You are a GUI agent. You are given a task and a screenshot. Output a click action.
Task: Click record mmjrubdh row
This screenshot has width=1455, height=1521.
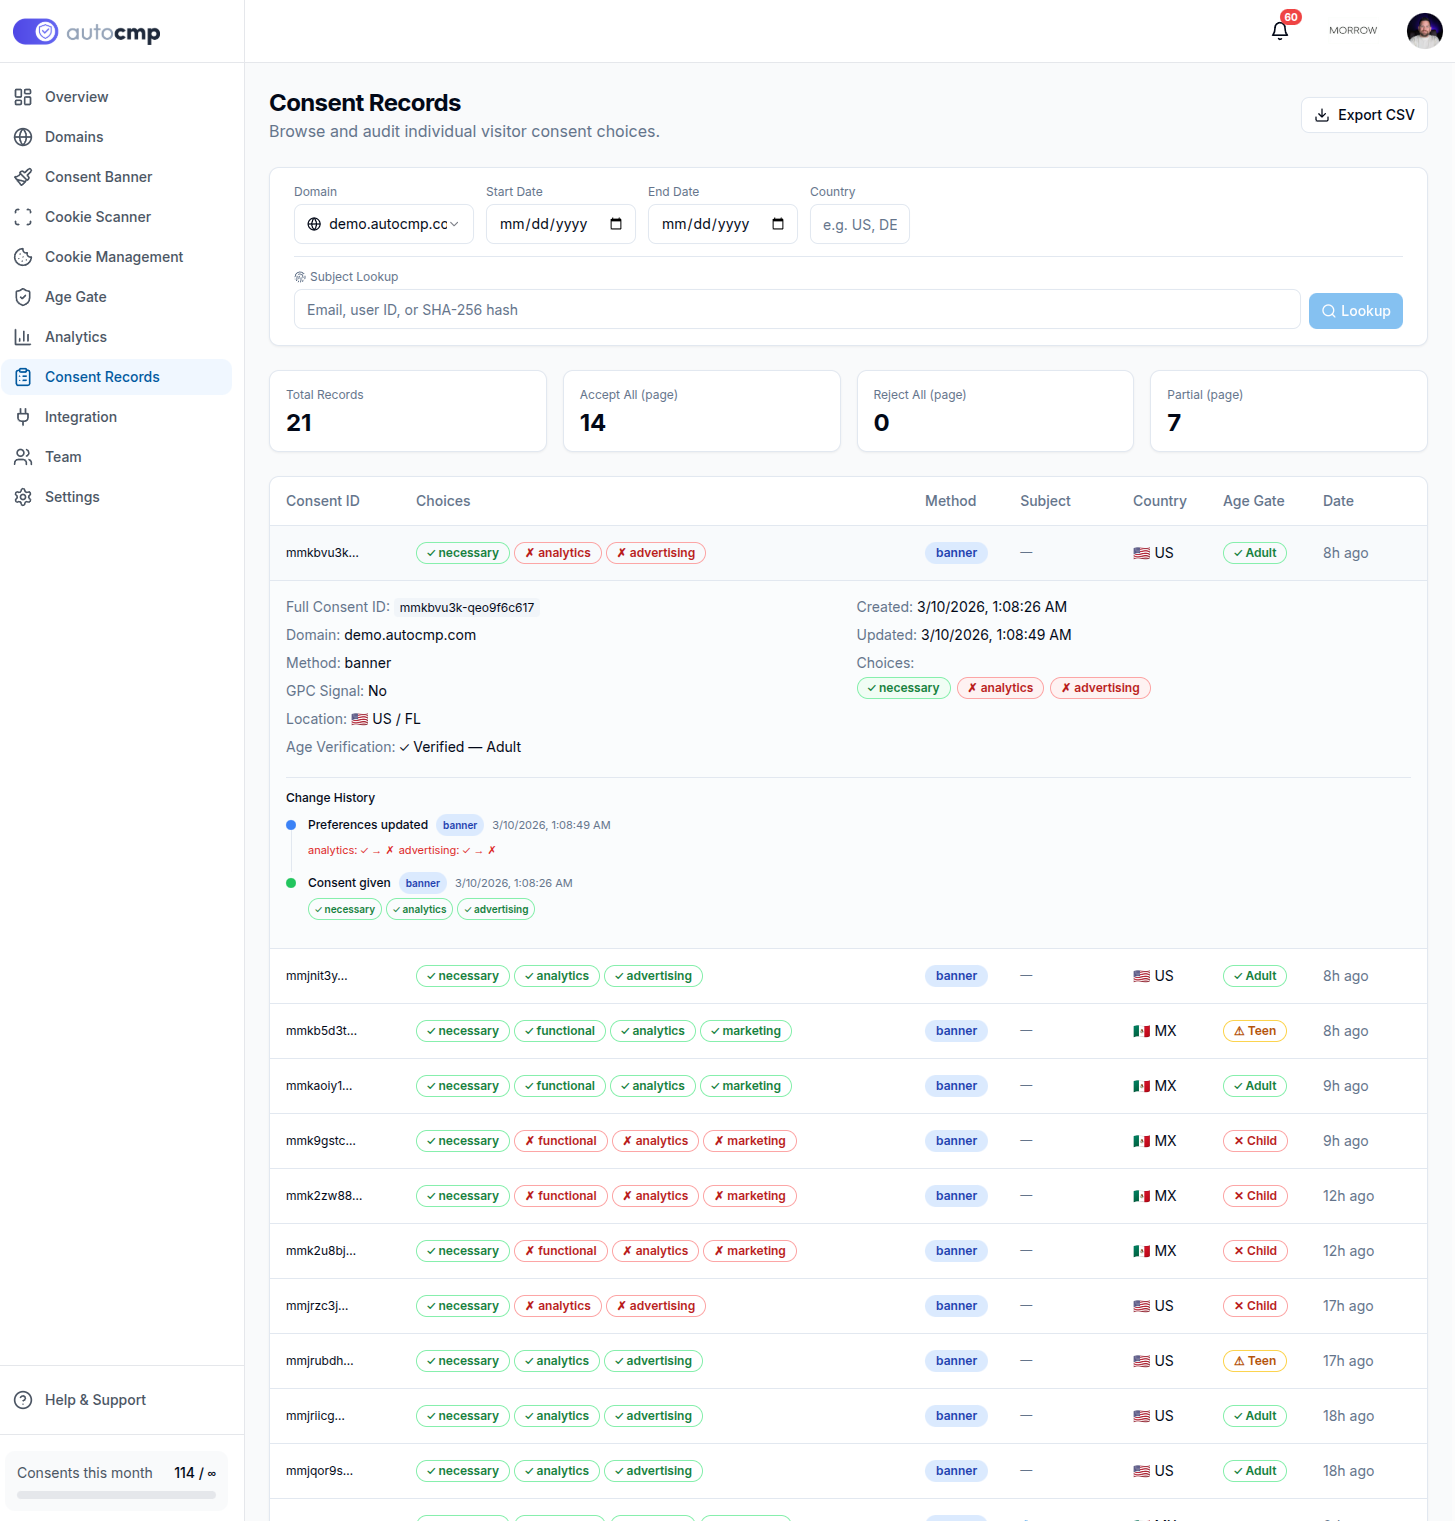pyautogui.click(x=848, y=1361)
